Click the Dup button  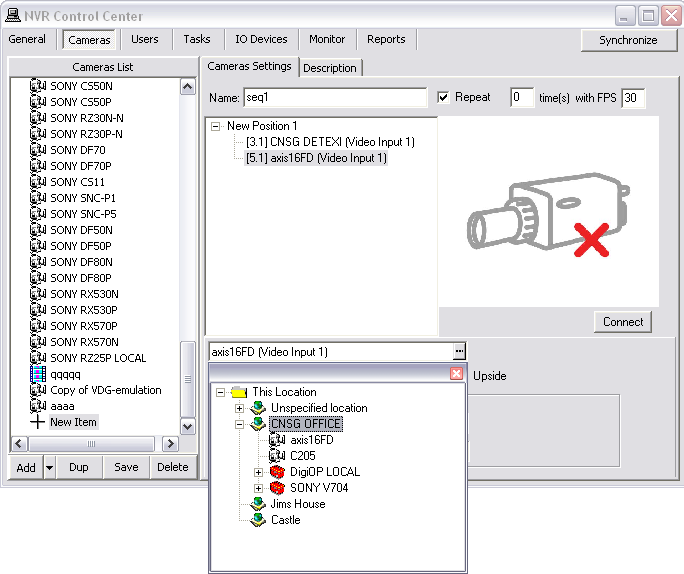(79, 467)
